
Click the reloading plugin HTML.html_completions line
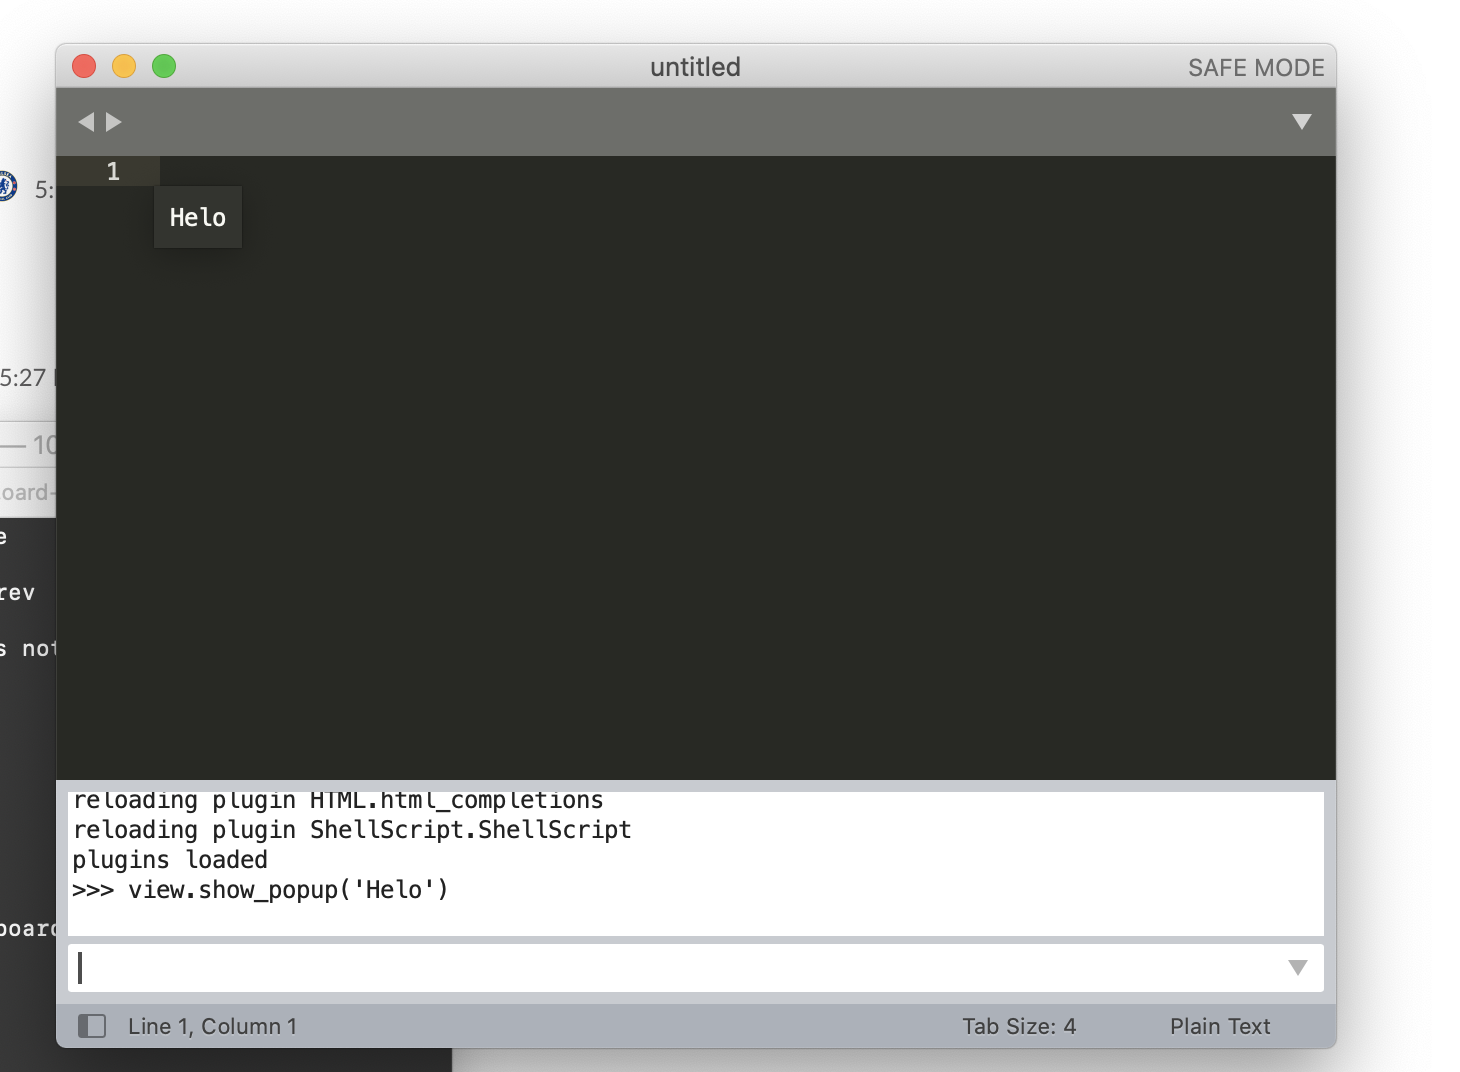(337, 799)
